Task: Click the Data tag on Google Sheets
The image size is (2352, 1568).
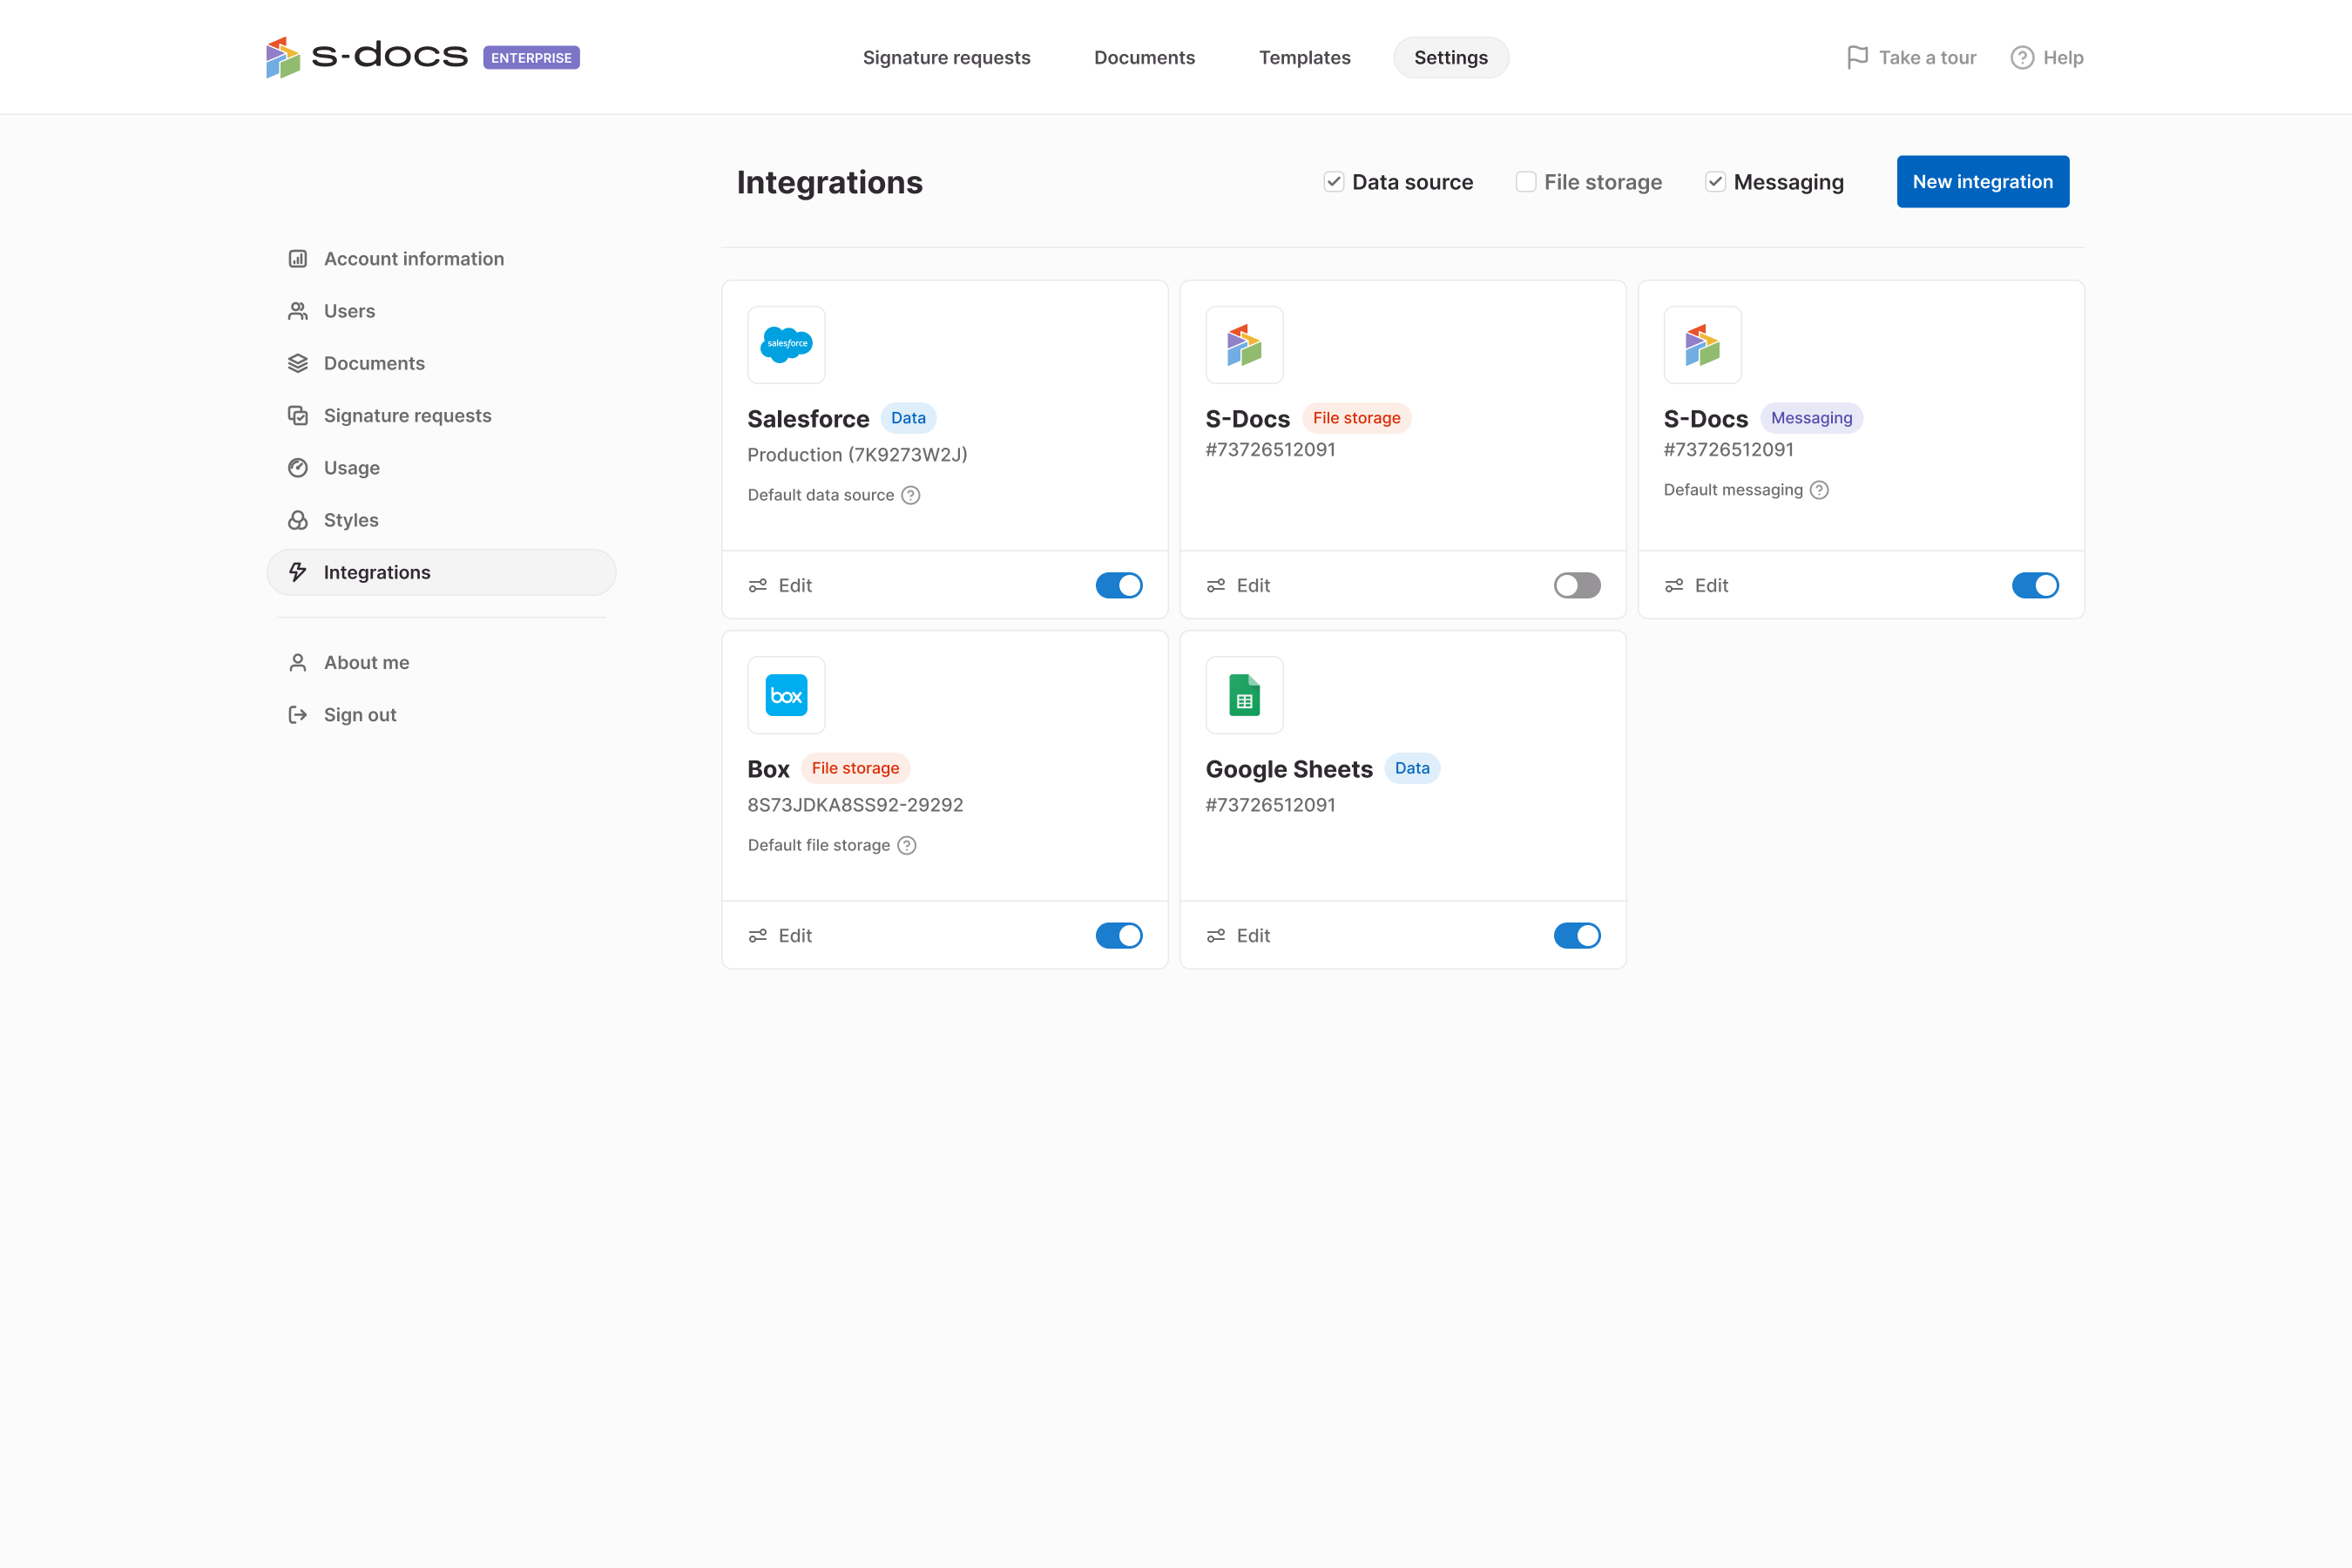Action: [1412, 768]
